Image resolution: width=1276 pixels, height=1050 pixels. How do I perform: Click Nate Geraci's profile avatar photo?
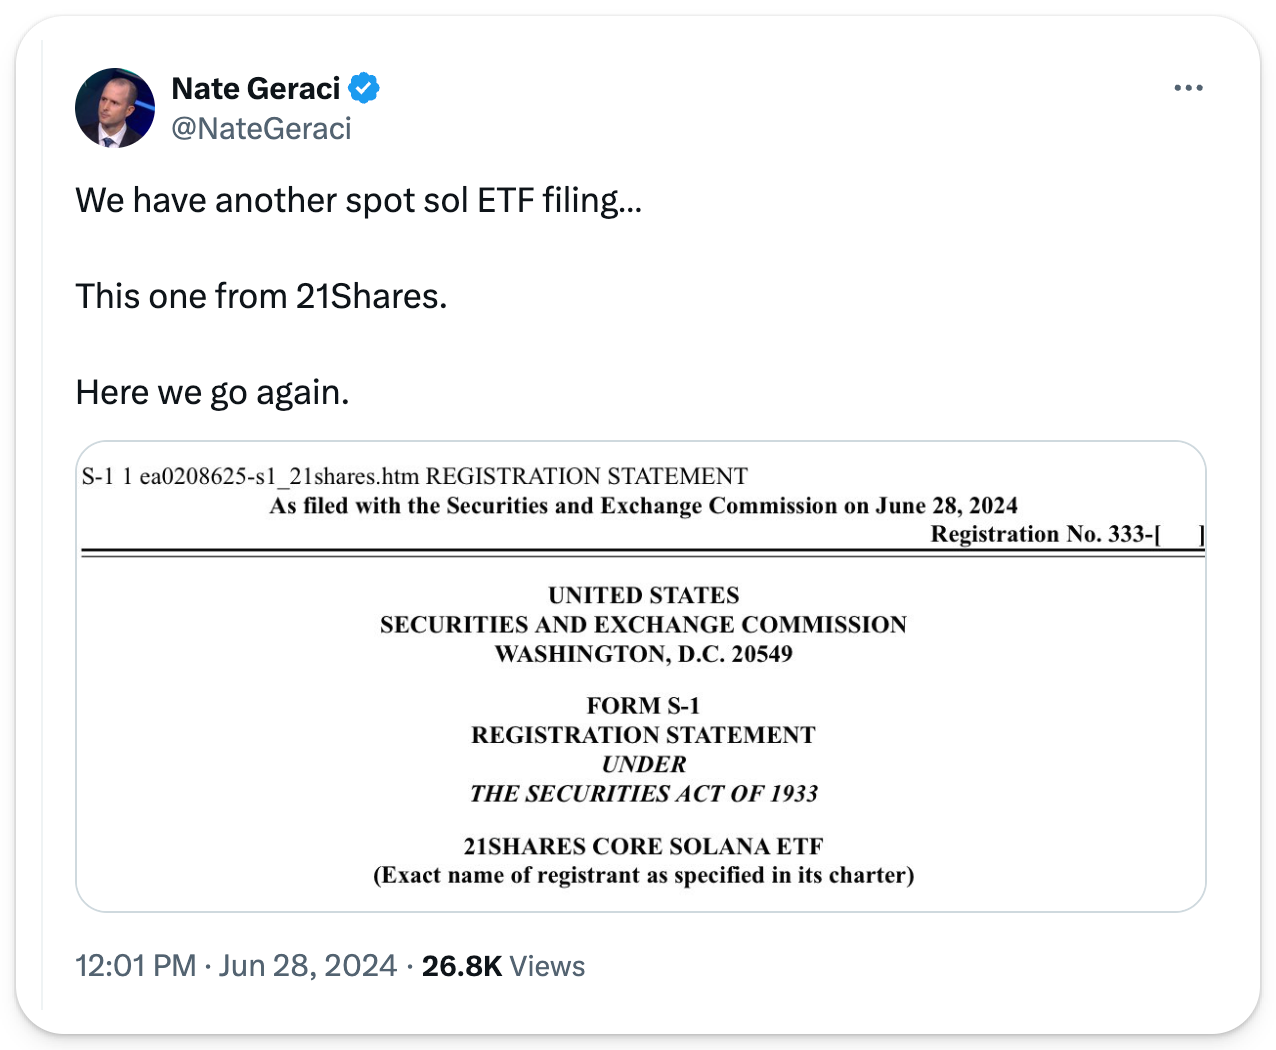tap(115, 108)
